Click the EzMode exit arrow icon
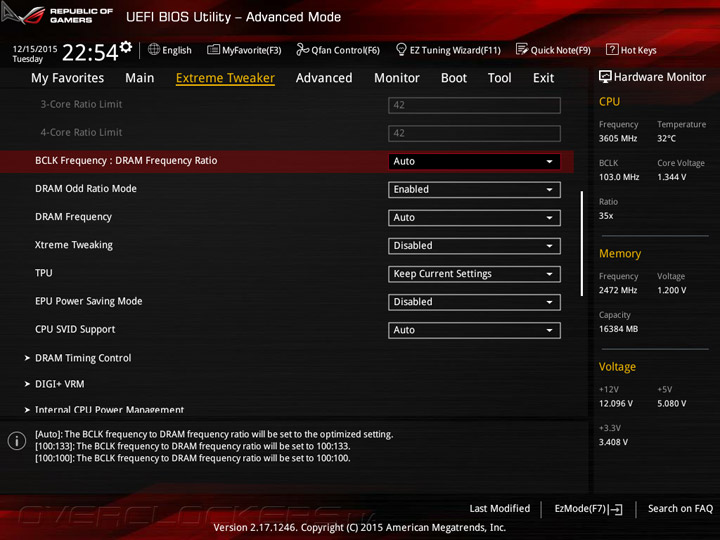The image size is (720, 540). coord(616,509)
